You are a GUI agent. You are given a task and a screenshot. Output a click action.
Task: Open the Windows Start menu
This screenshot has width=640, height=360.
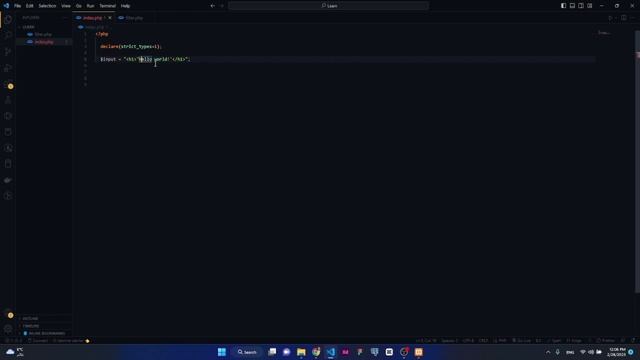(x=222, y=352)
